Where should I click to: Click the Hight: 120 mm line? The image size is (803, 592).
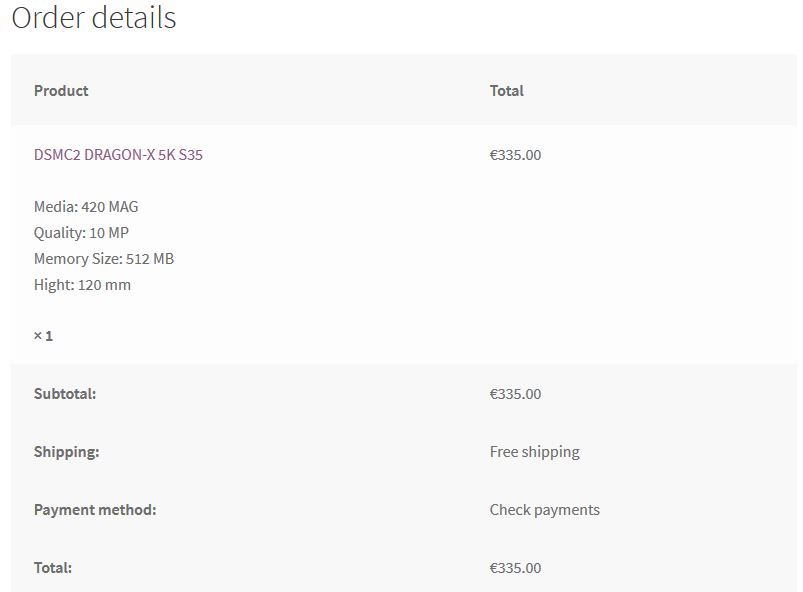(82, 285)
